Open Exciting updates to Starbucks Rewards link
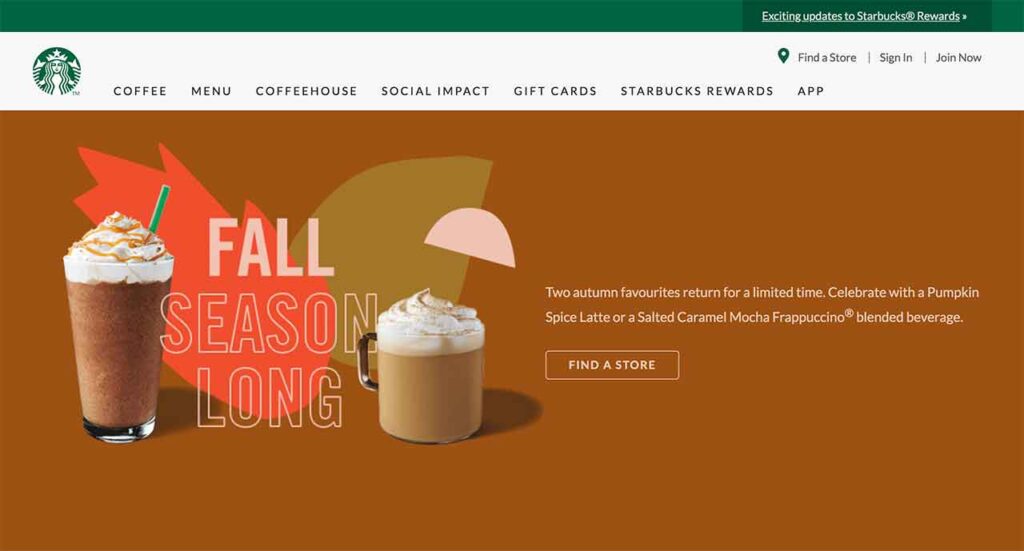The width and height of the screenshot is (1024, 551). tap(863, 16)
